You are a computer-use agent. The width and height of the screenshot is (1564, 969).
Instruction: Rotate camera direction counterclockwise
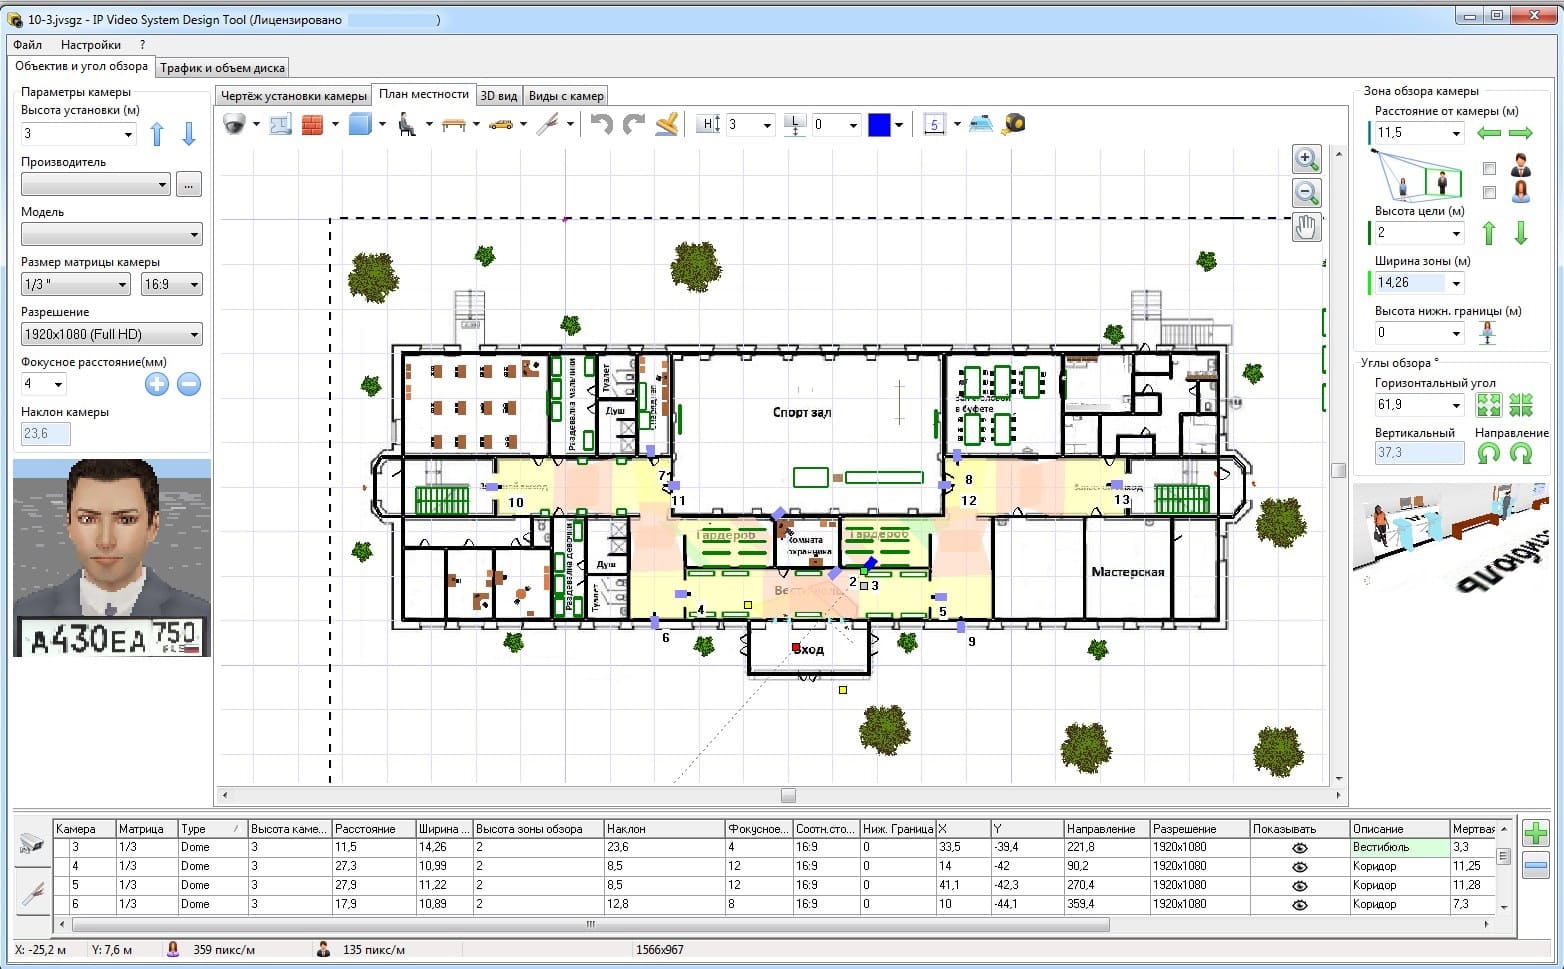(1489, 453)
